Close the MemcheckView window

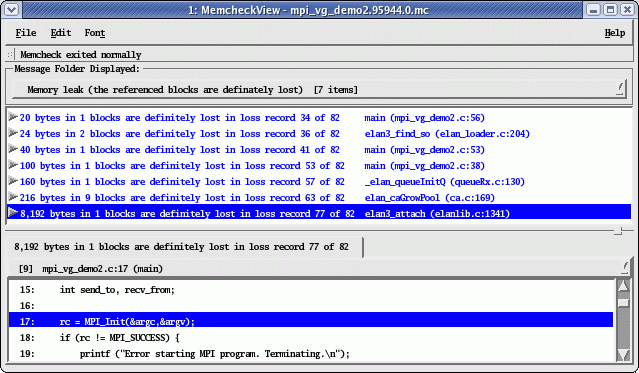627,9
